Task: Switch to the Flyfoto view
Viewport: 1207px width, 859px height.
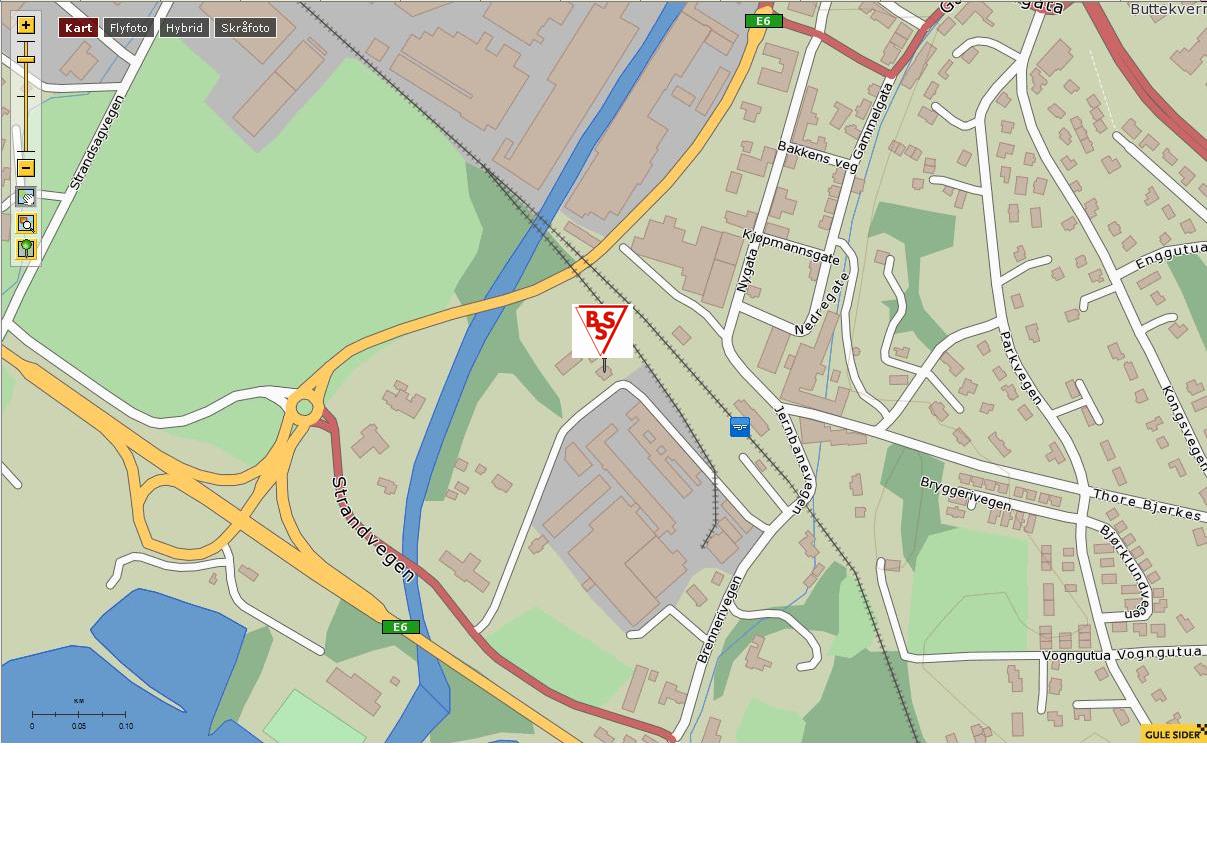Action: [x=128, y=28]
